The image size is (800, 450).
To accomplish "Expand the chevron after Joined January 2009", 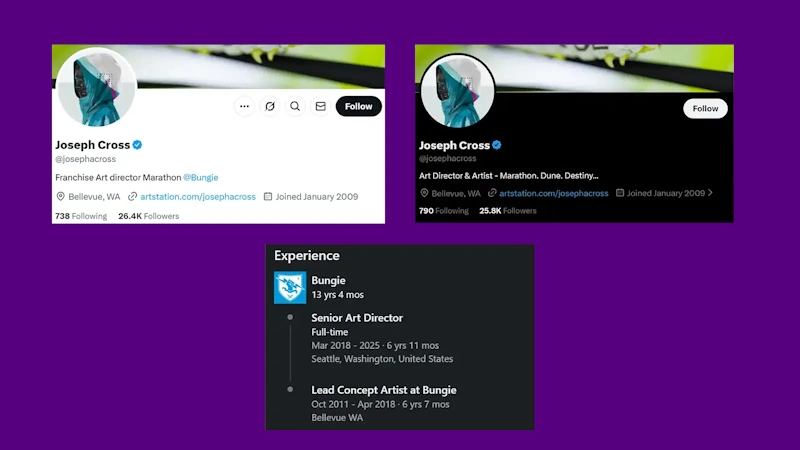I will [710, 193].
